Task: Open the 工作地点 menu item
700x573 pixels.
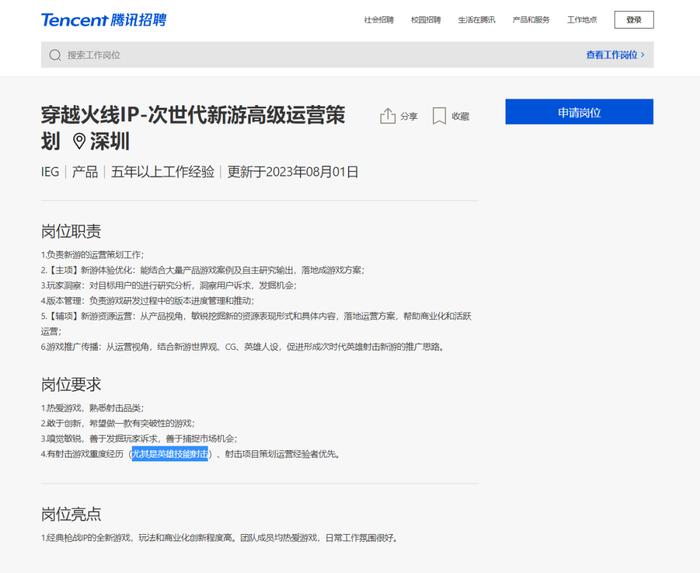Action: (582, 20)
